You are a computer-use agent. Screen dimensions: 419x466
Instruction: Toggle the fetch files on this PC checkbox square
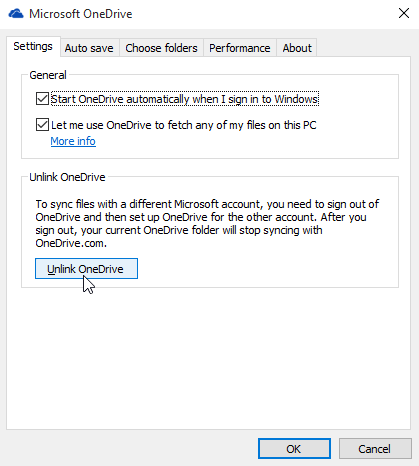coord(42,125)
